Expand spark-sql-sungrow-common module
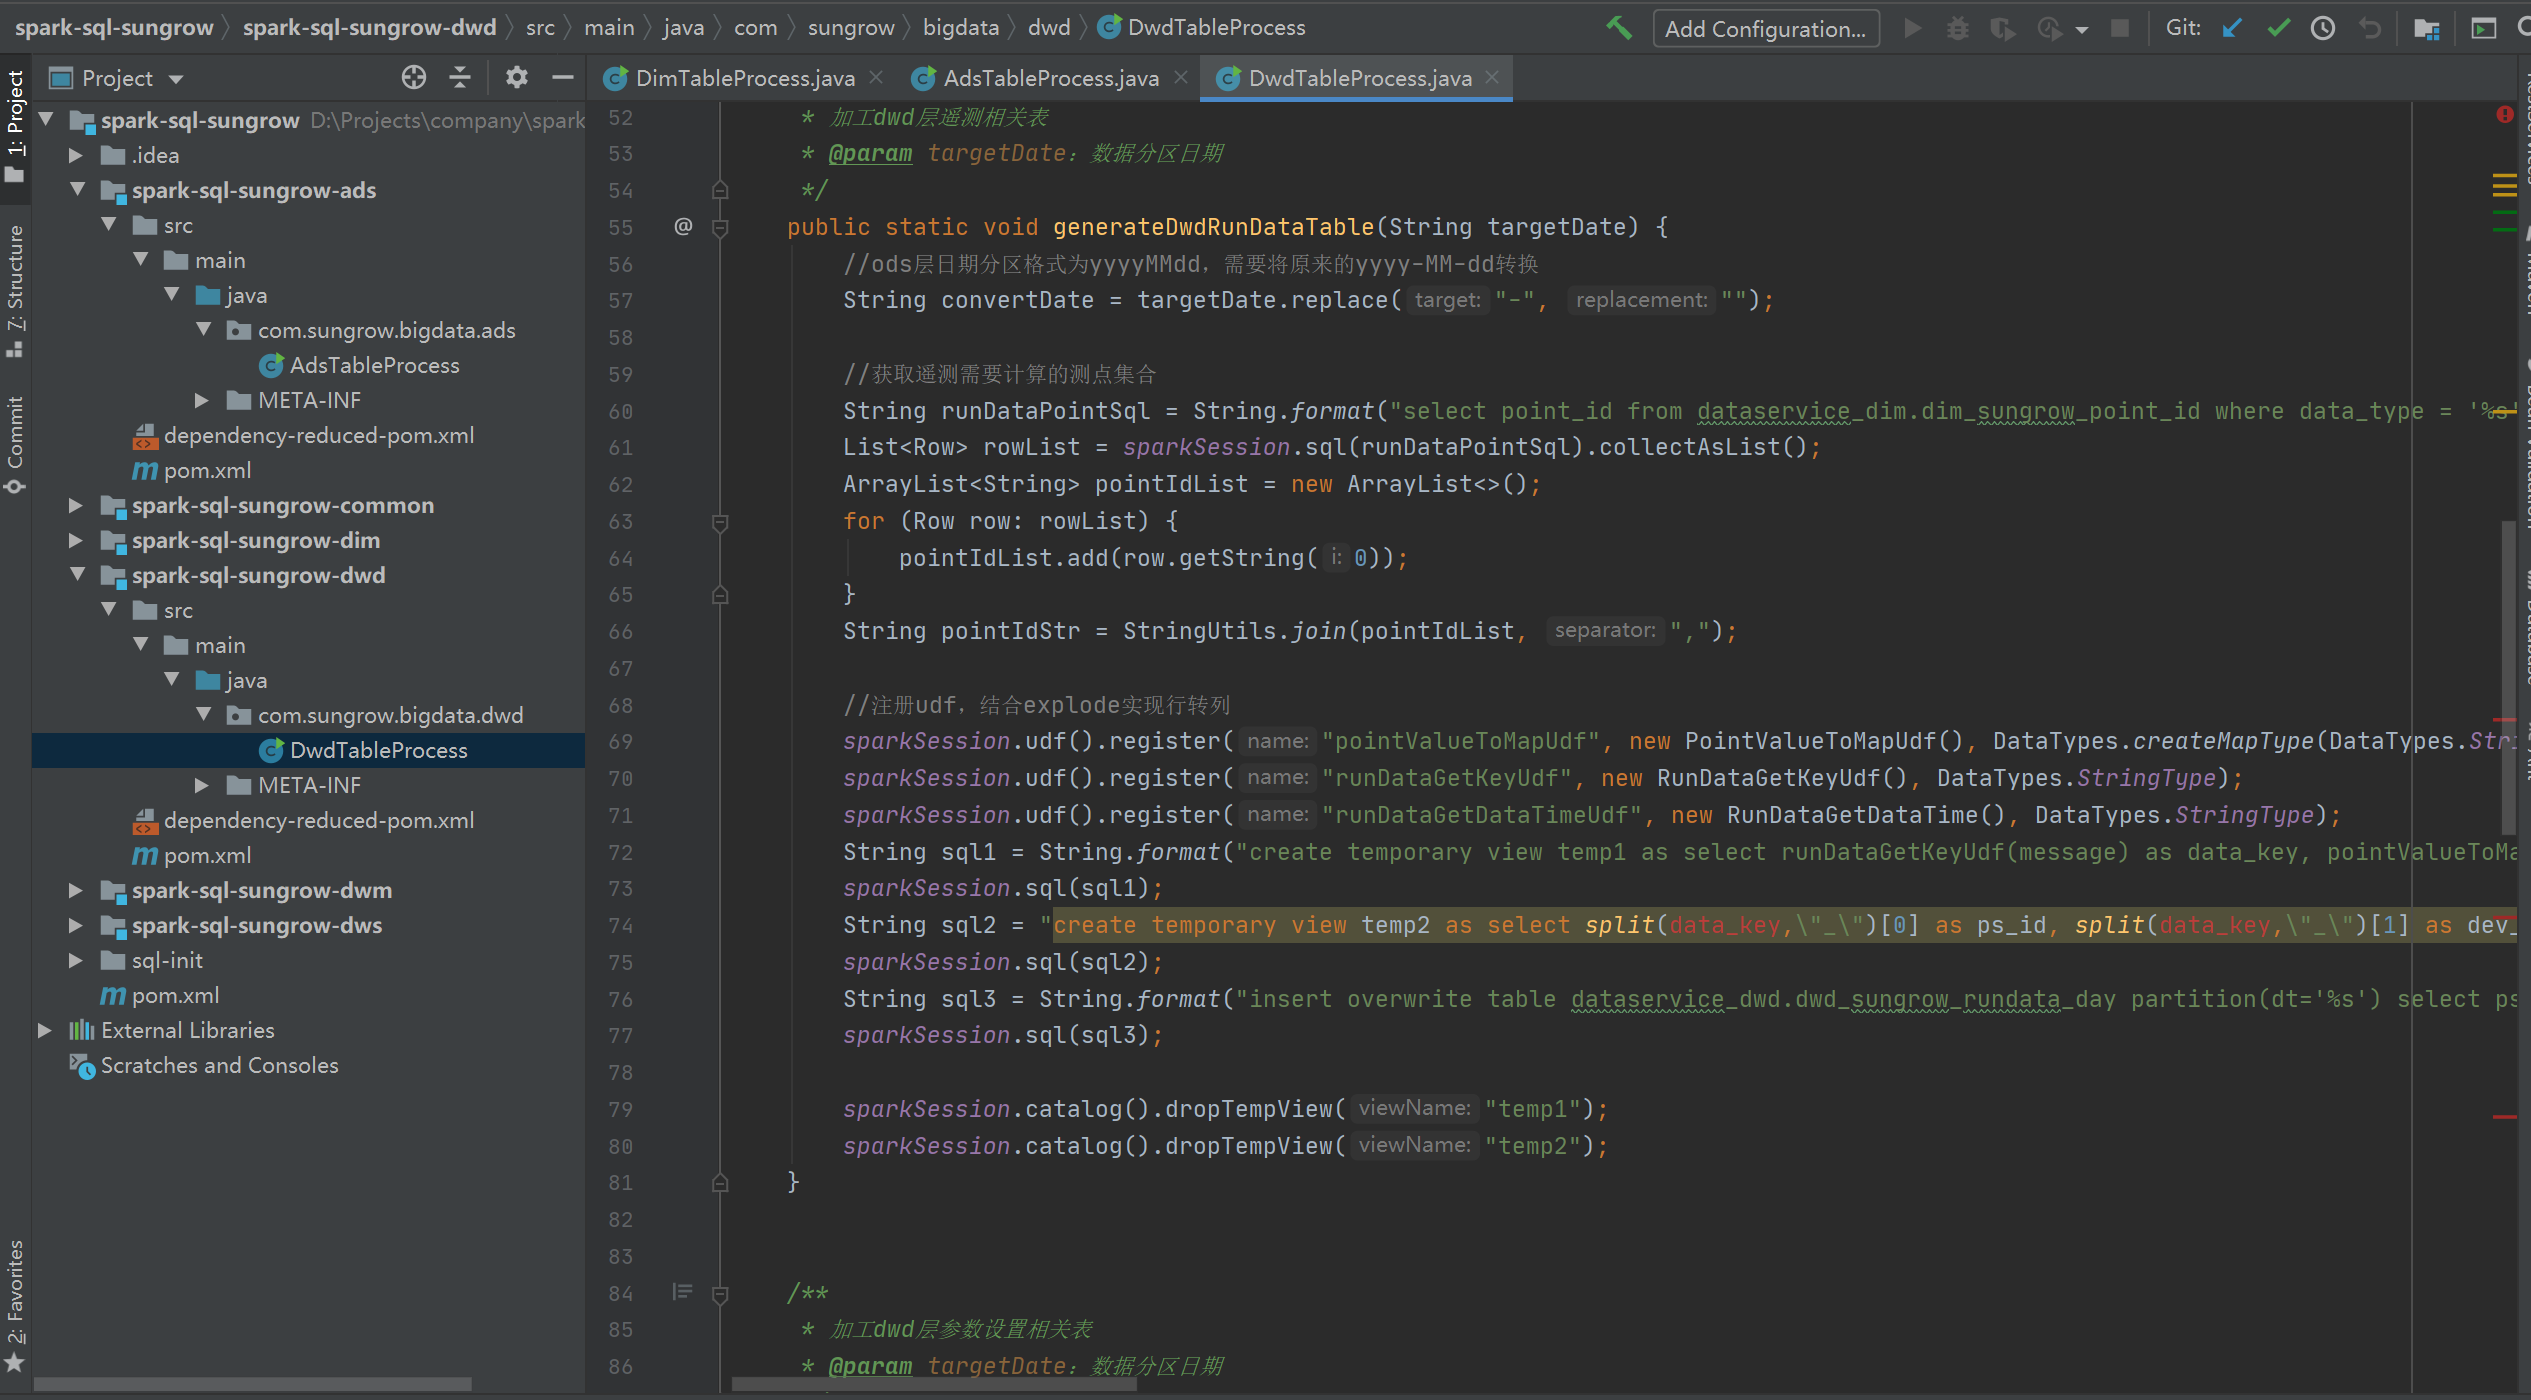The height and width of the screenshot is (1400, 2531). pyautogui.click(x=75, y=505)
